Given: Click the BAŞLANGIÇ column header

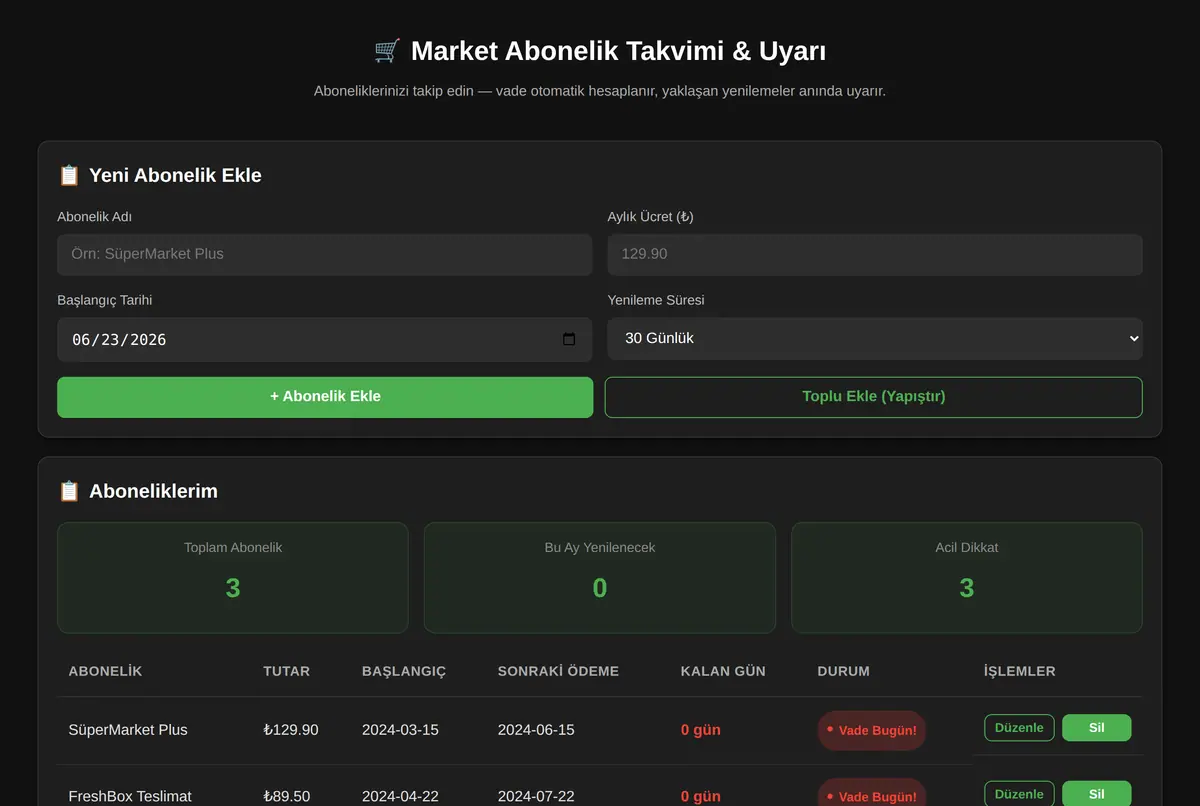Looking at the screenshot, I should (404, 671).
